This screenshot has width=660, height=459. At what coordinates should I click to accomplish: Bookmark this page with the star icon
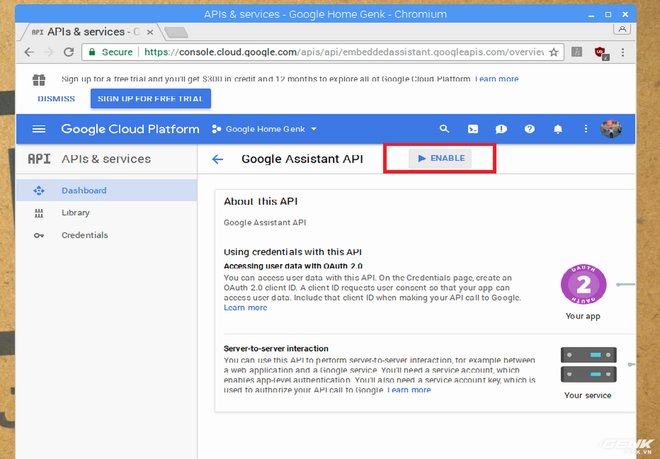pos(554,52)
